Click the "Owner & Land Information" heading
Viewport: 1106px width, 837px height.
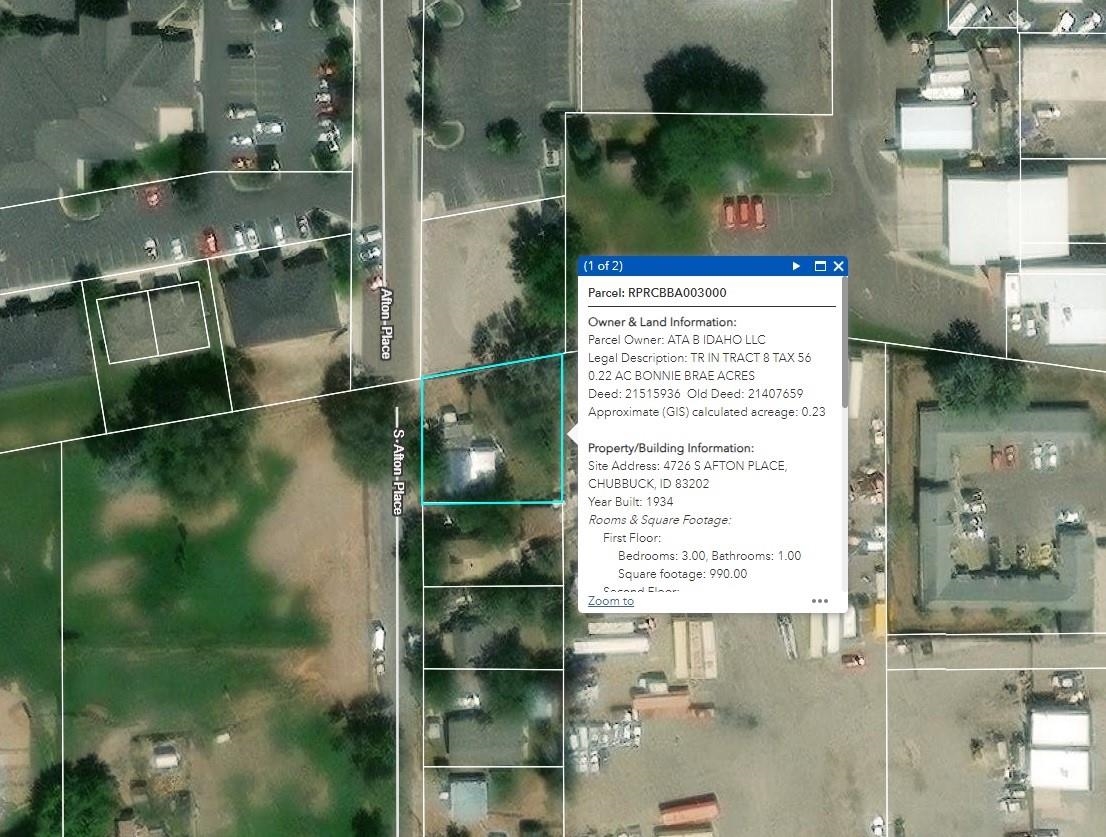pyautogui.click(x=661, y=322)
